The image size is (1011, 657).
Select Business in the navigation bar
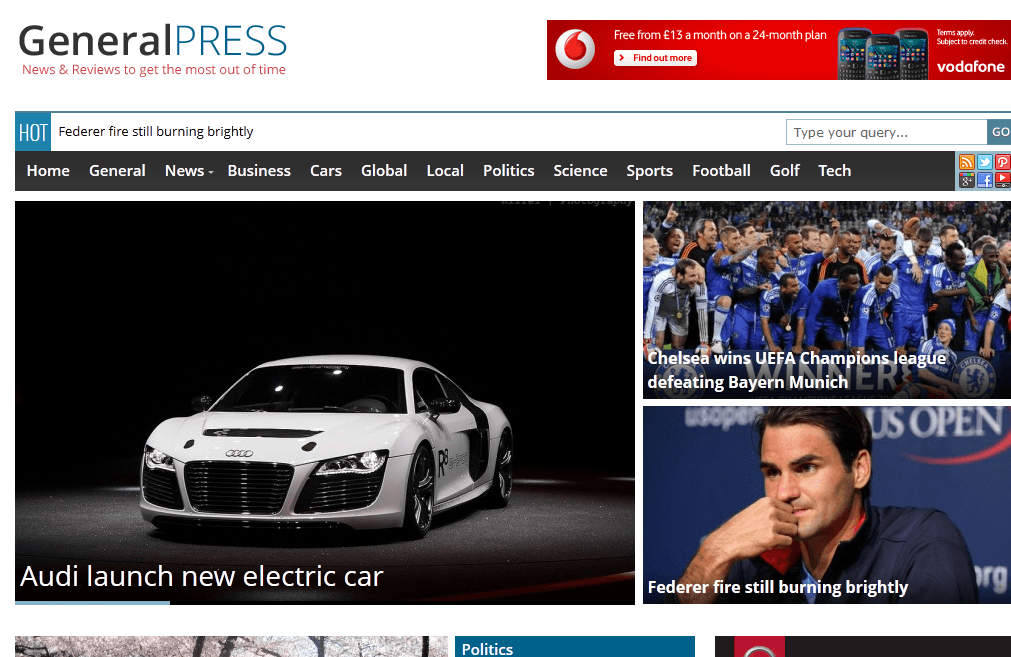coord(259,171)
